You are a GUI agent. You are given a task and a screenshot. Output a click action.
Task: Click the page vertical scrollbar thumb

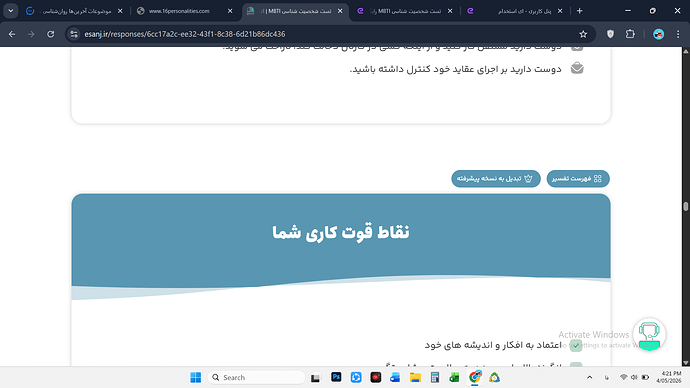(x=685, y=206)
